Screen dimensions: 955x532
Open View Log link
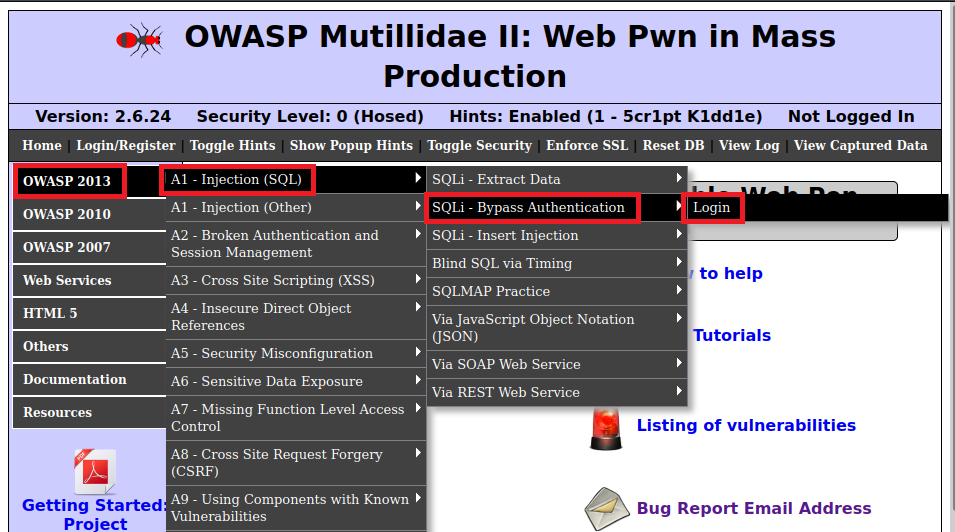coord(749,146)
